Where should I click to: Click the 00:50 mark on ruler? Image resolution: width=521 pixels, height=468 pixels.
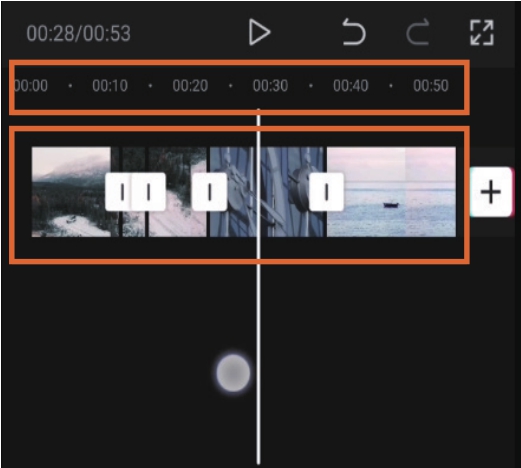(x=431, y=86)
